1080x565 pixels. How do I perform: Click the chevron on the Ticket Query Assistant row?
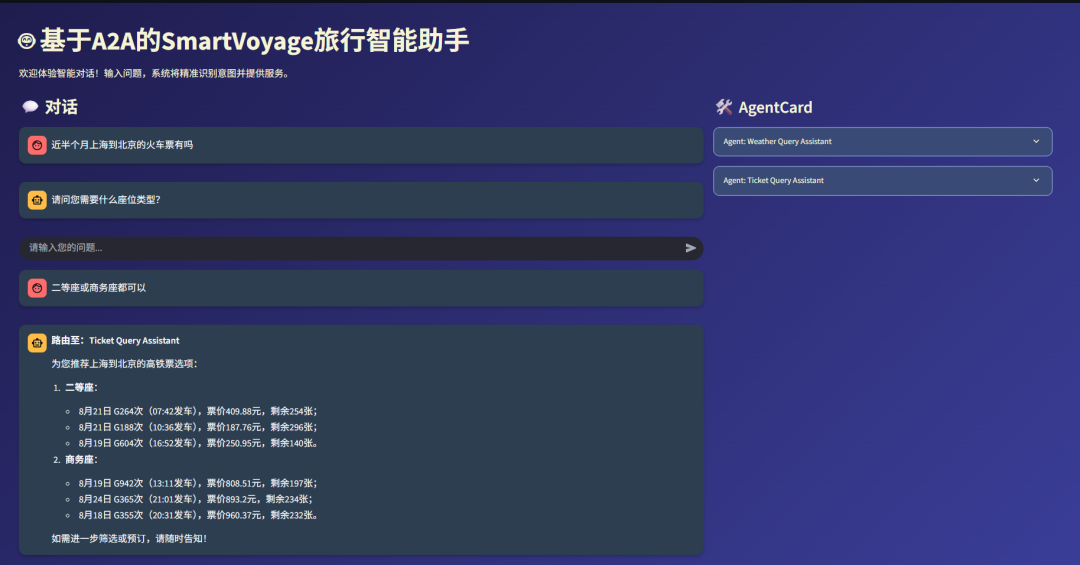1036,181
